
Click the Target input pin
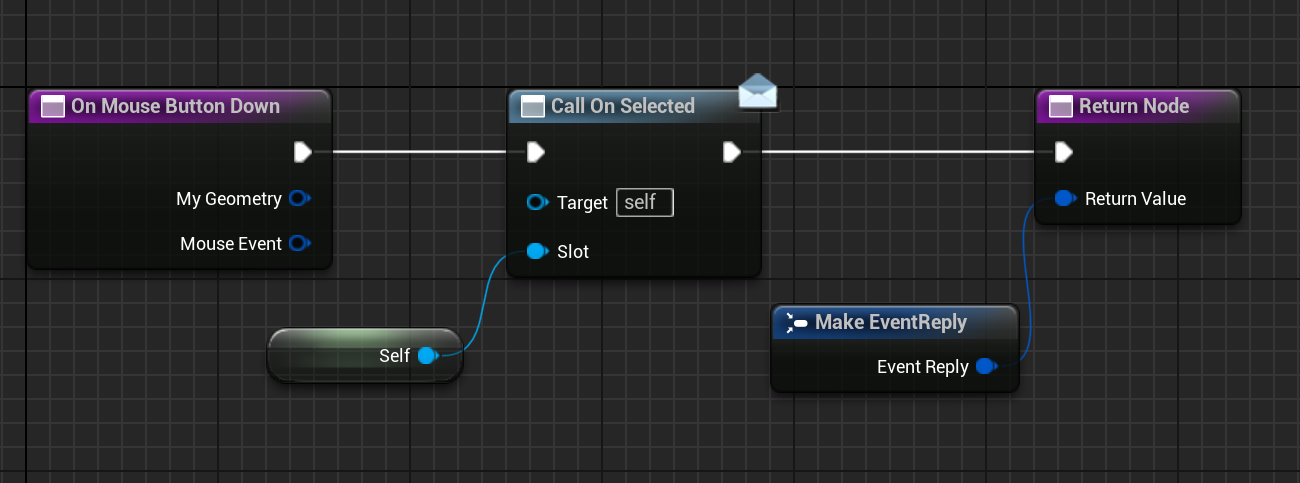click(538, 203)
